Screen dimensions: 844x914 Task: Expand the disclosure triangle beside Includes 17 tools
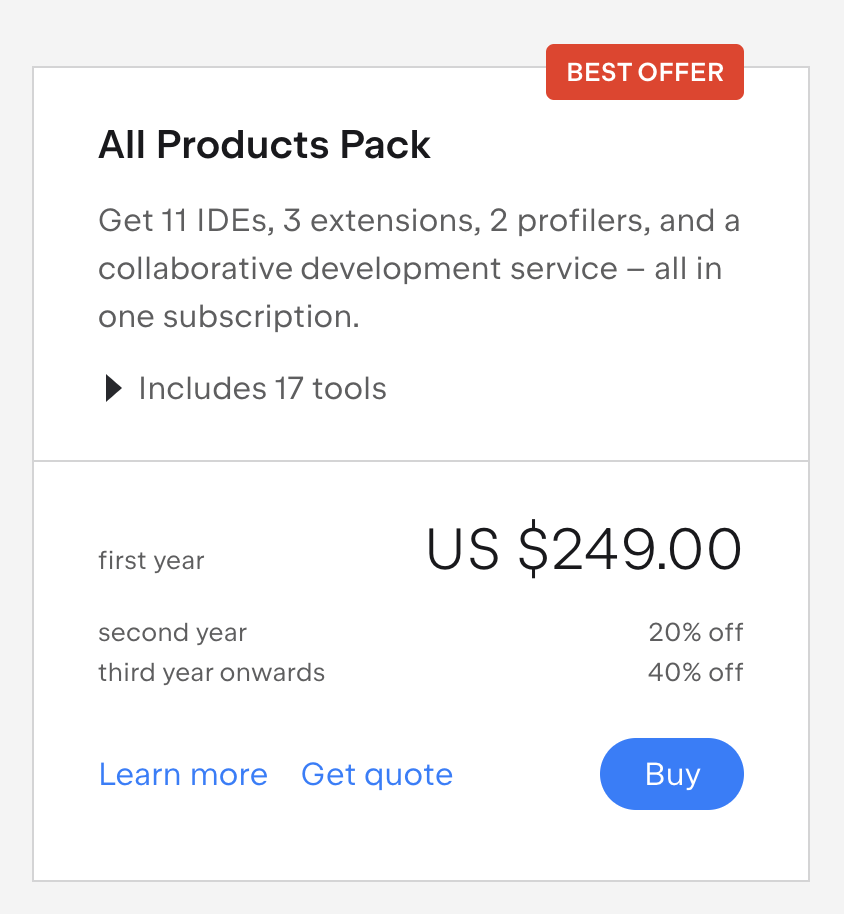coord(113,389)
